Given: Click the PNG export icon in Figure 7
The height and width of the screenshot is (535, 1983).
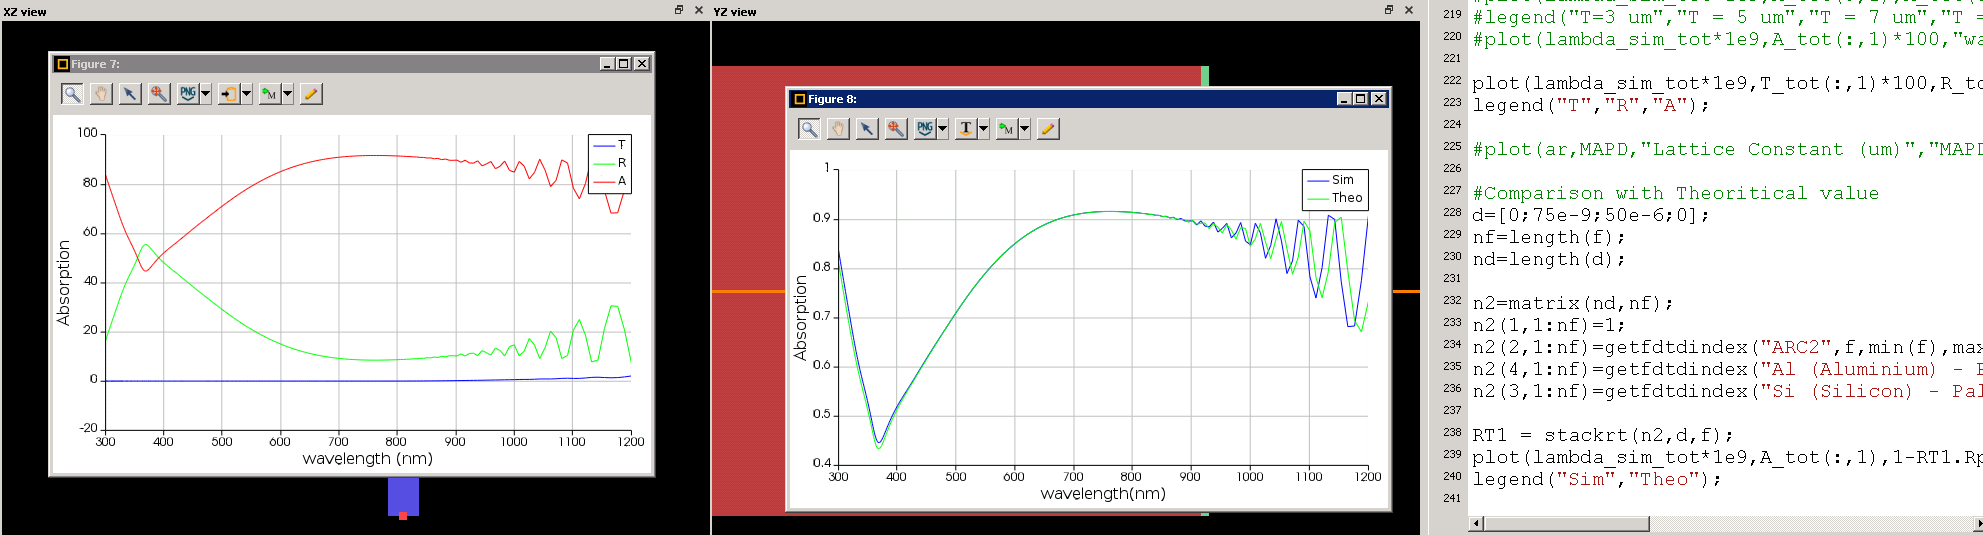Looking at the screenshot, I should tap(188, 94).
